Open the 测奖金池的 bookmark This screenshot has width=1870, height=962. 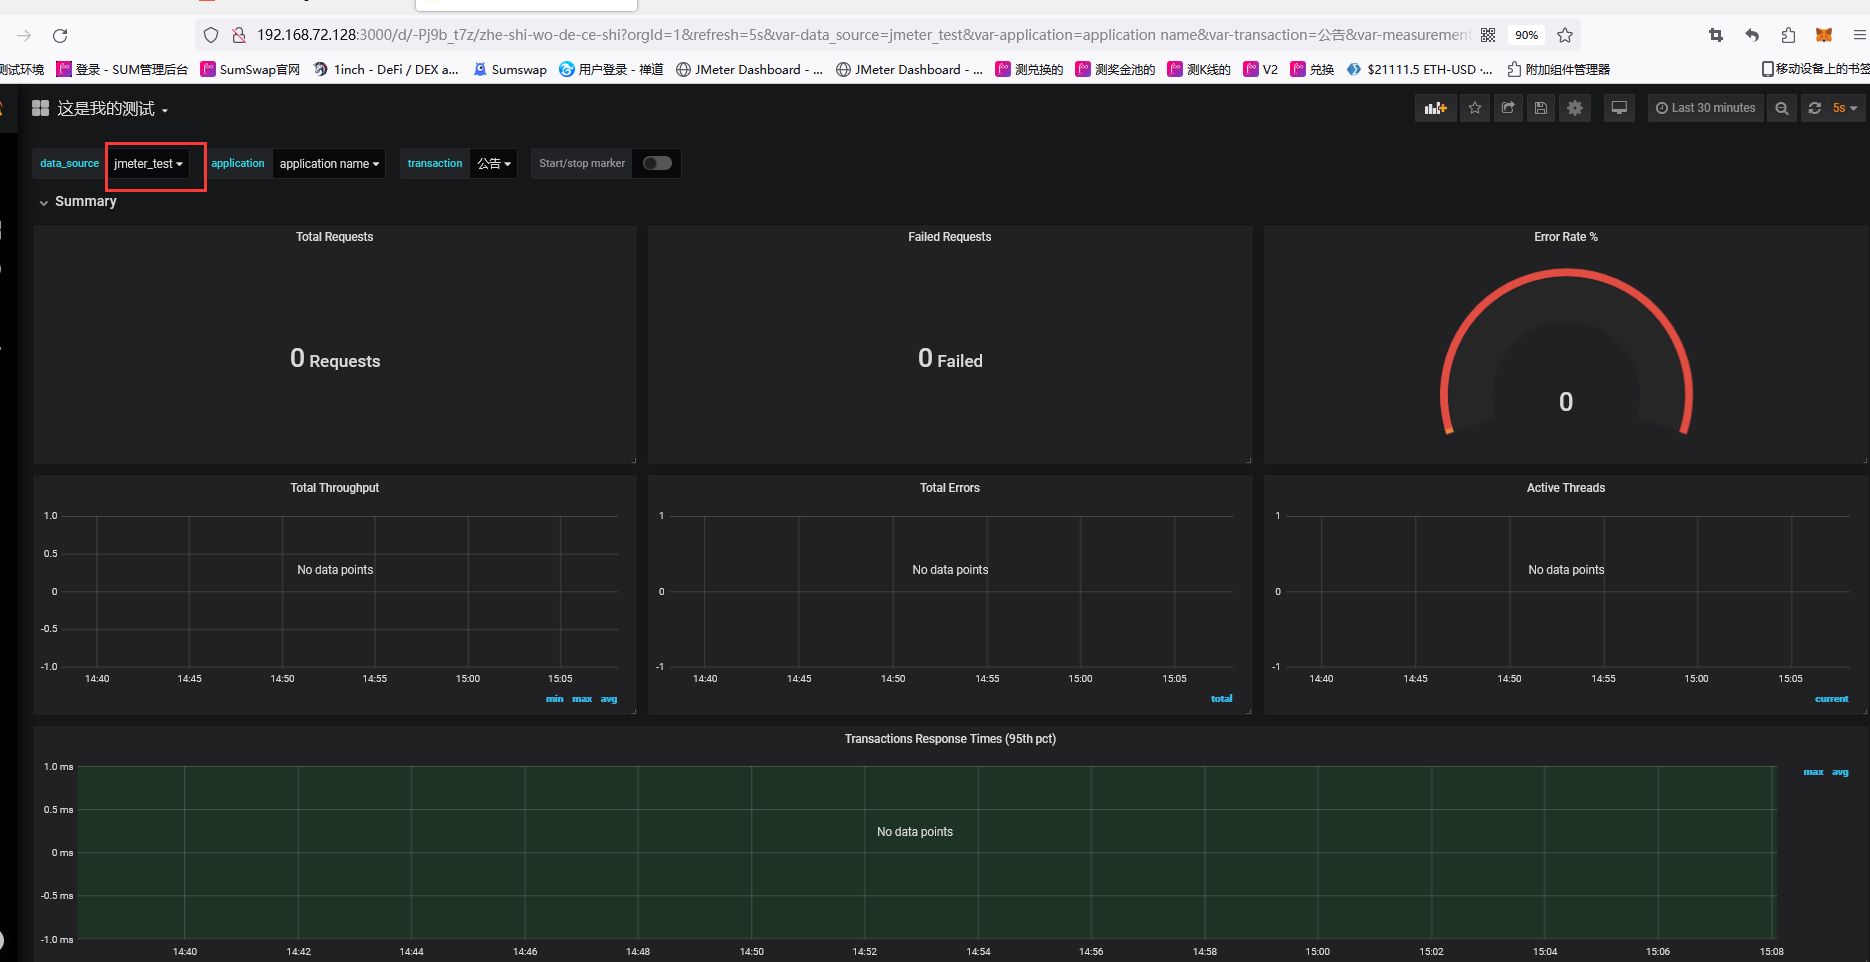1115,69
